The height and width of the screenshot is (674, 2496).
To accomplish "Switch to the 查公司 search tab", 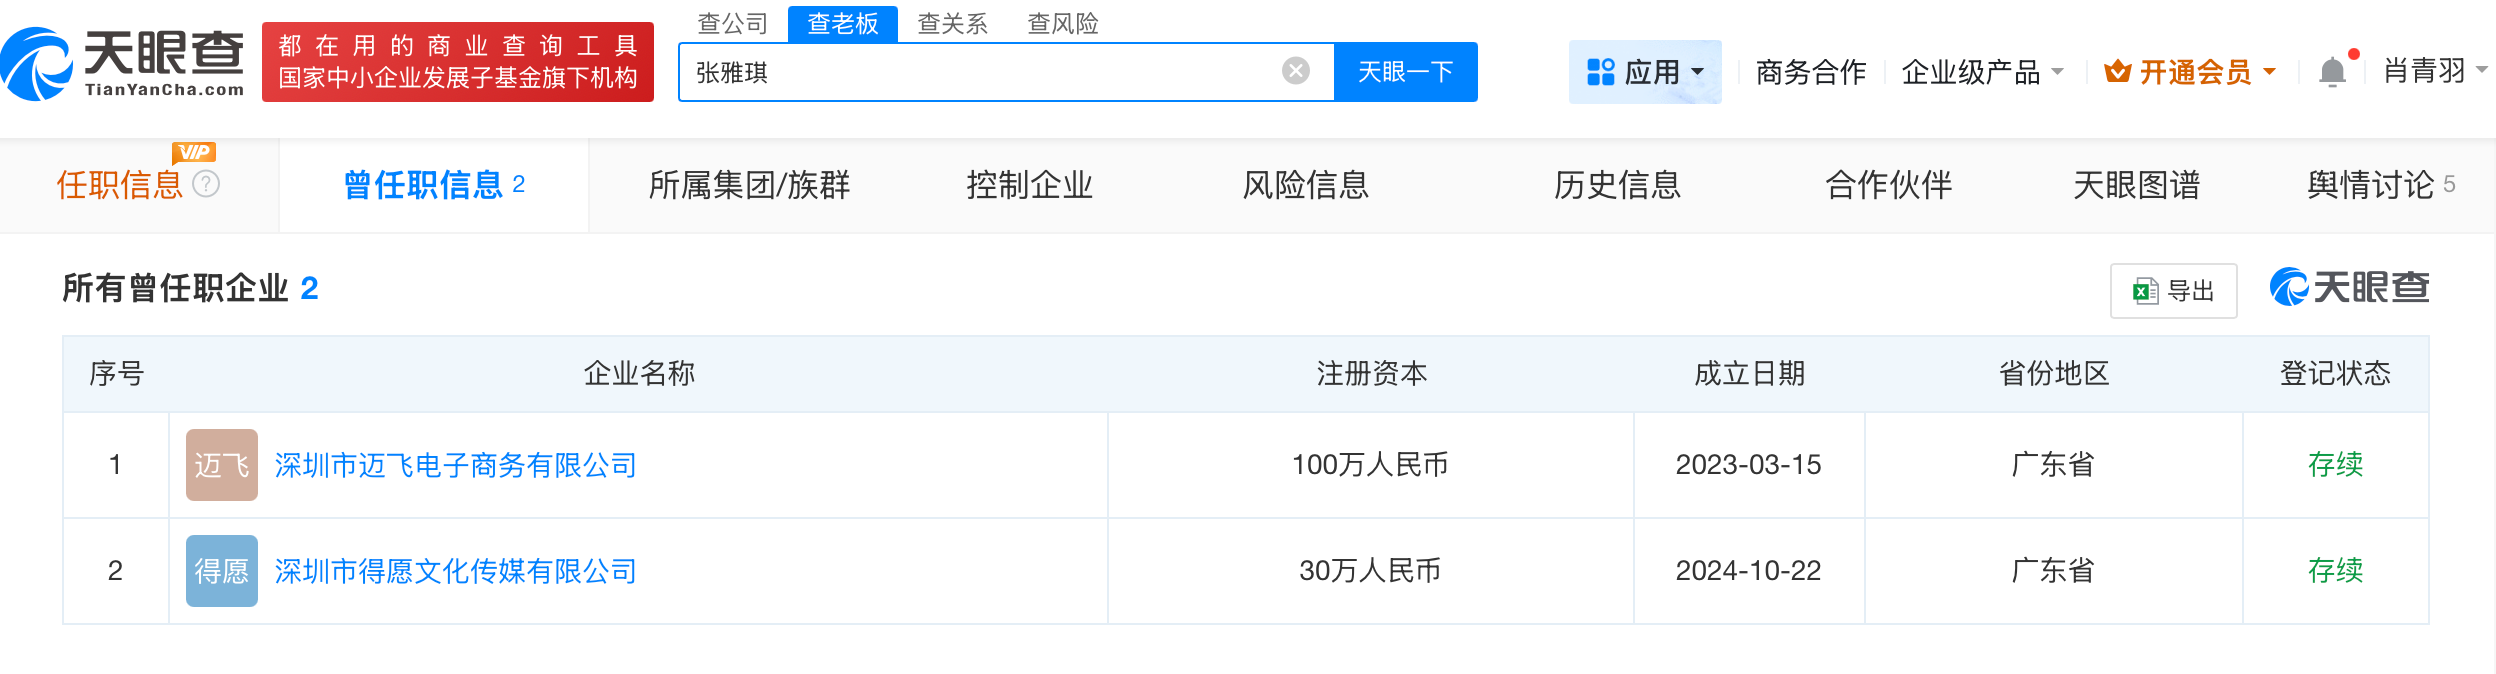I will (733, 23).
